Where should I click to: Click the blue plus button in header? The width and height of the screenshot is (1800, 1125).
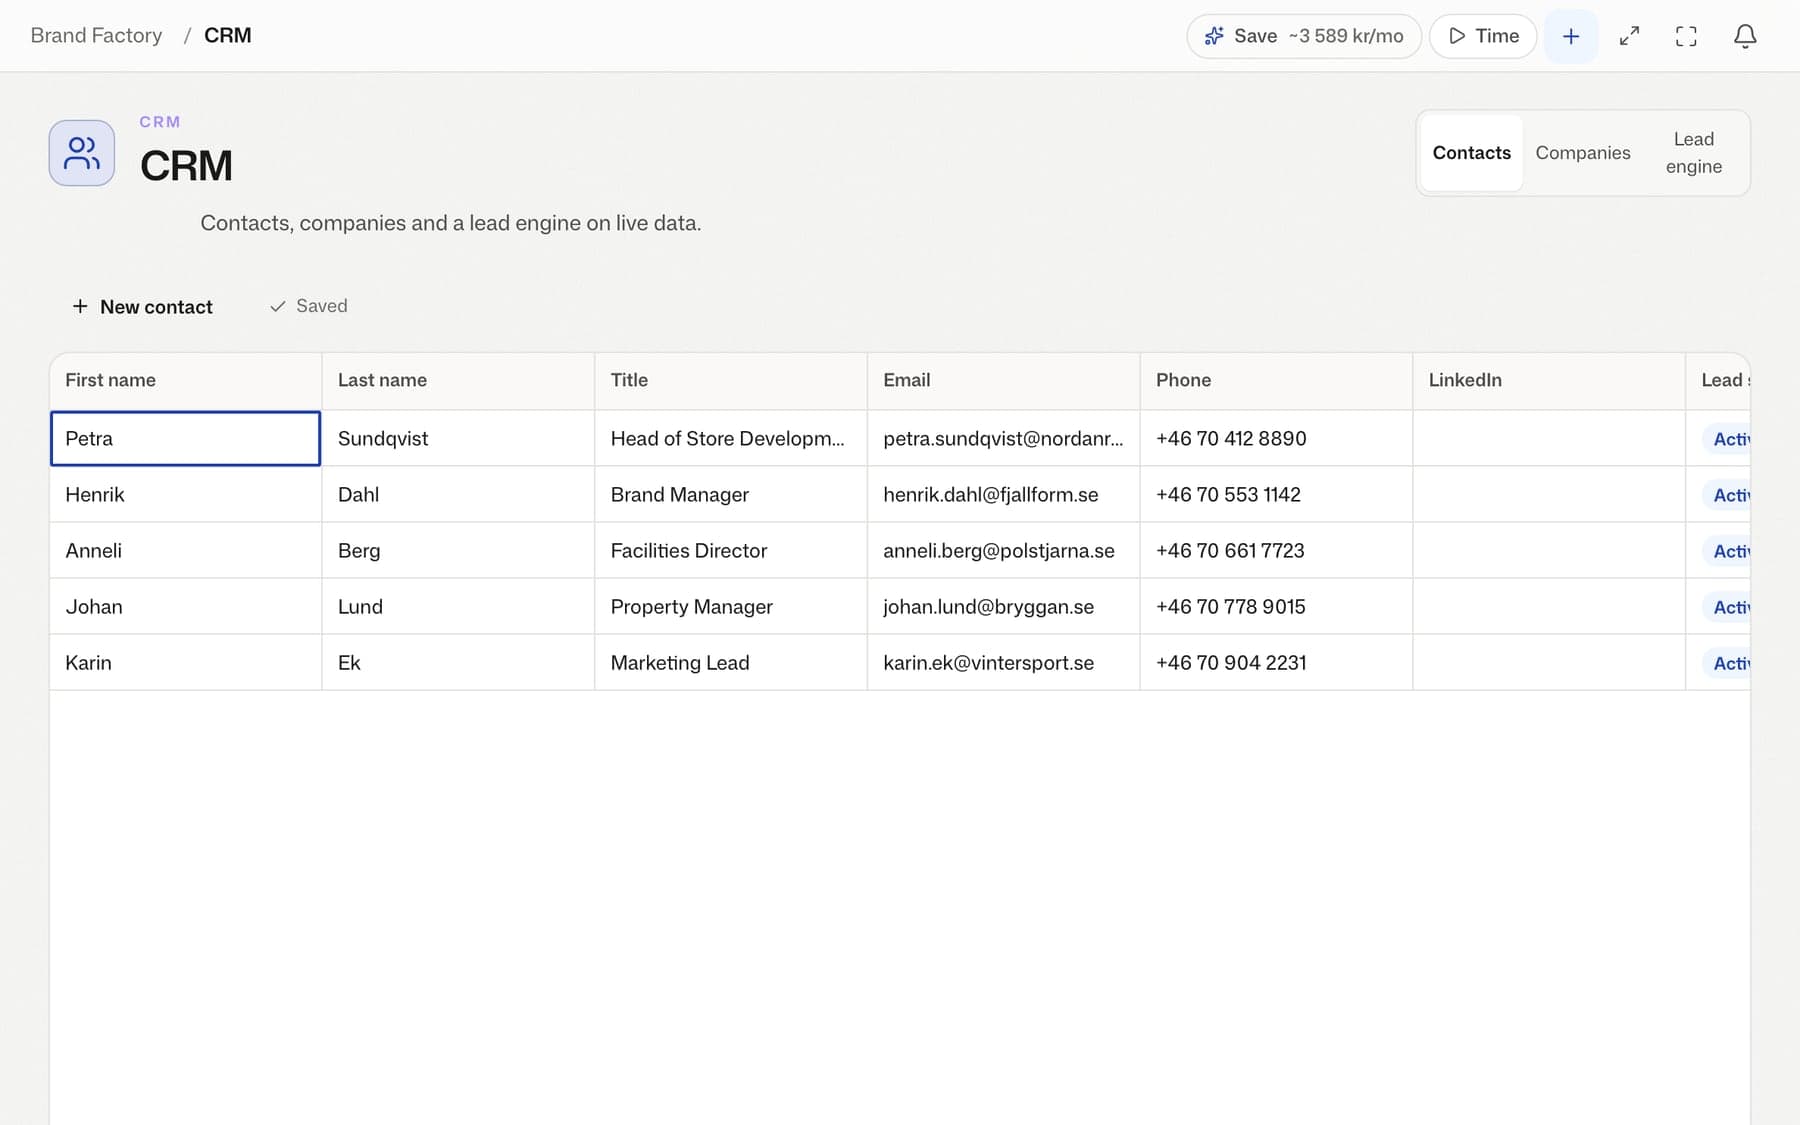tap(1571, 36)
